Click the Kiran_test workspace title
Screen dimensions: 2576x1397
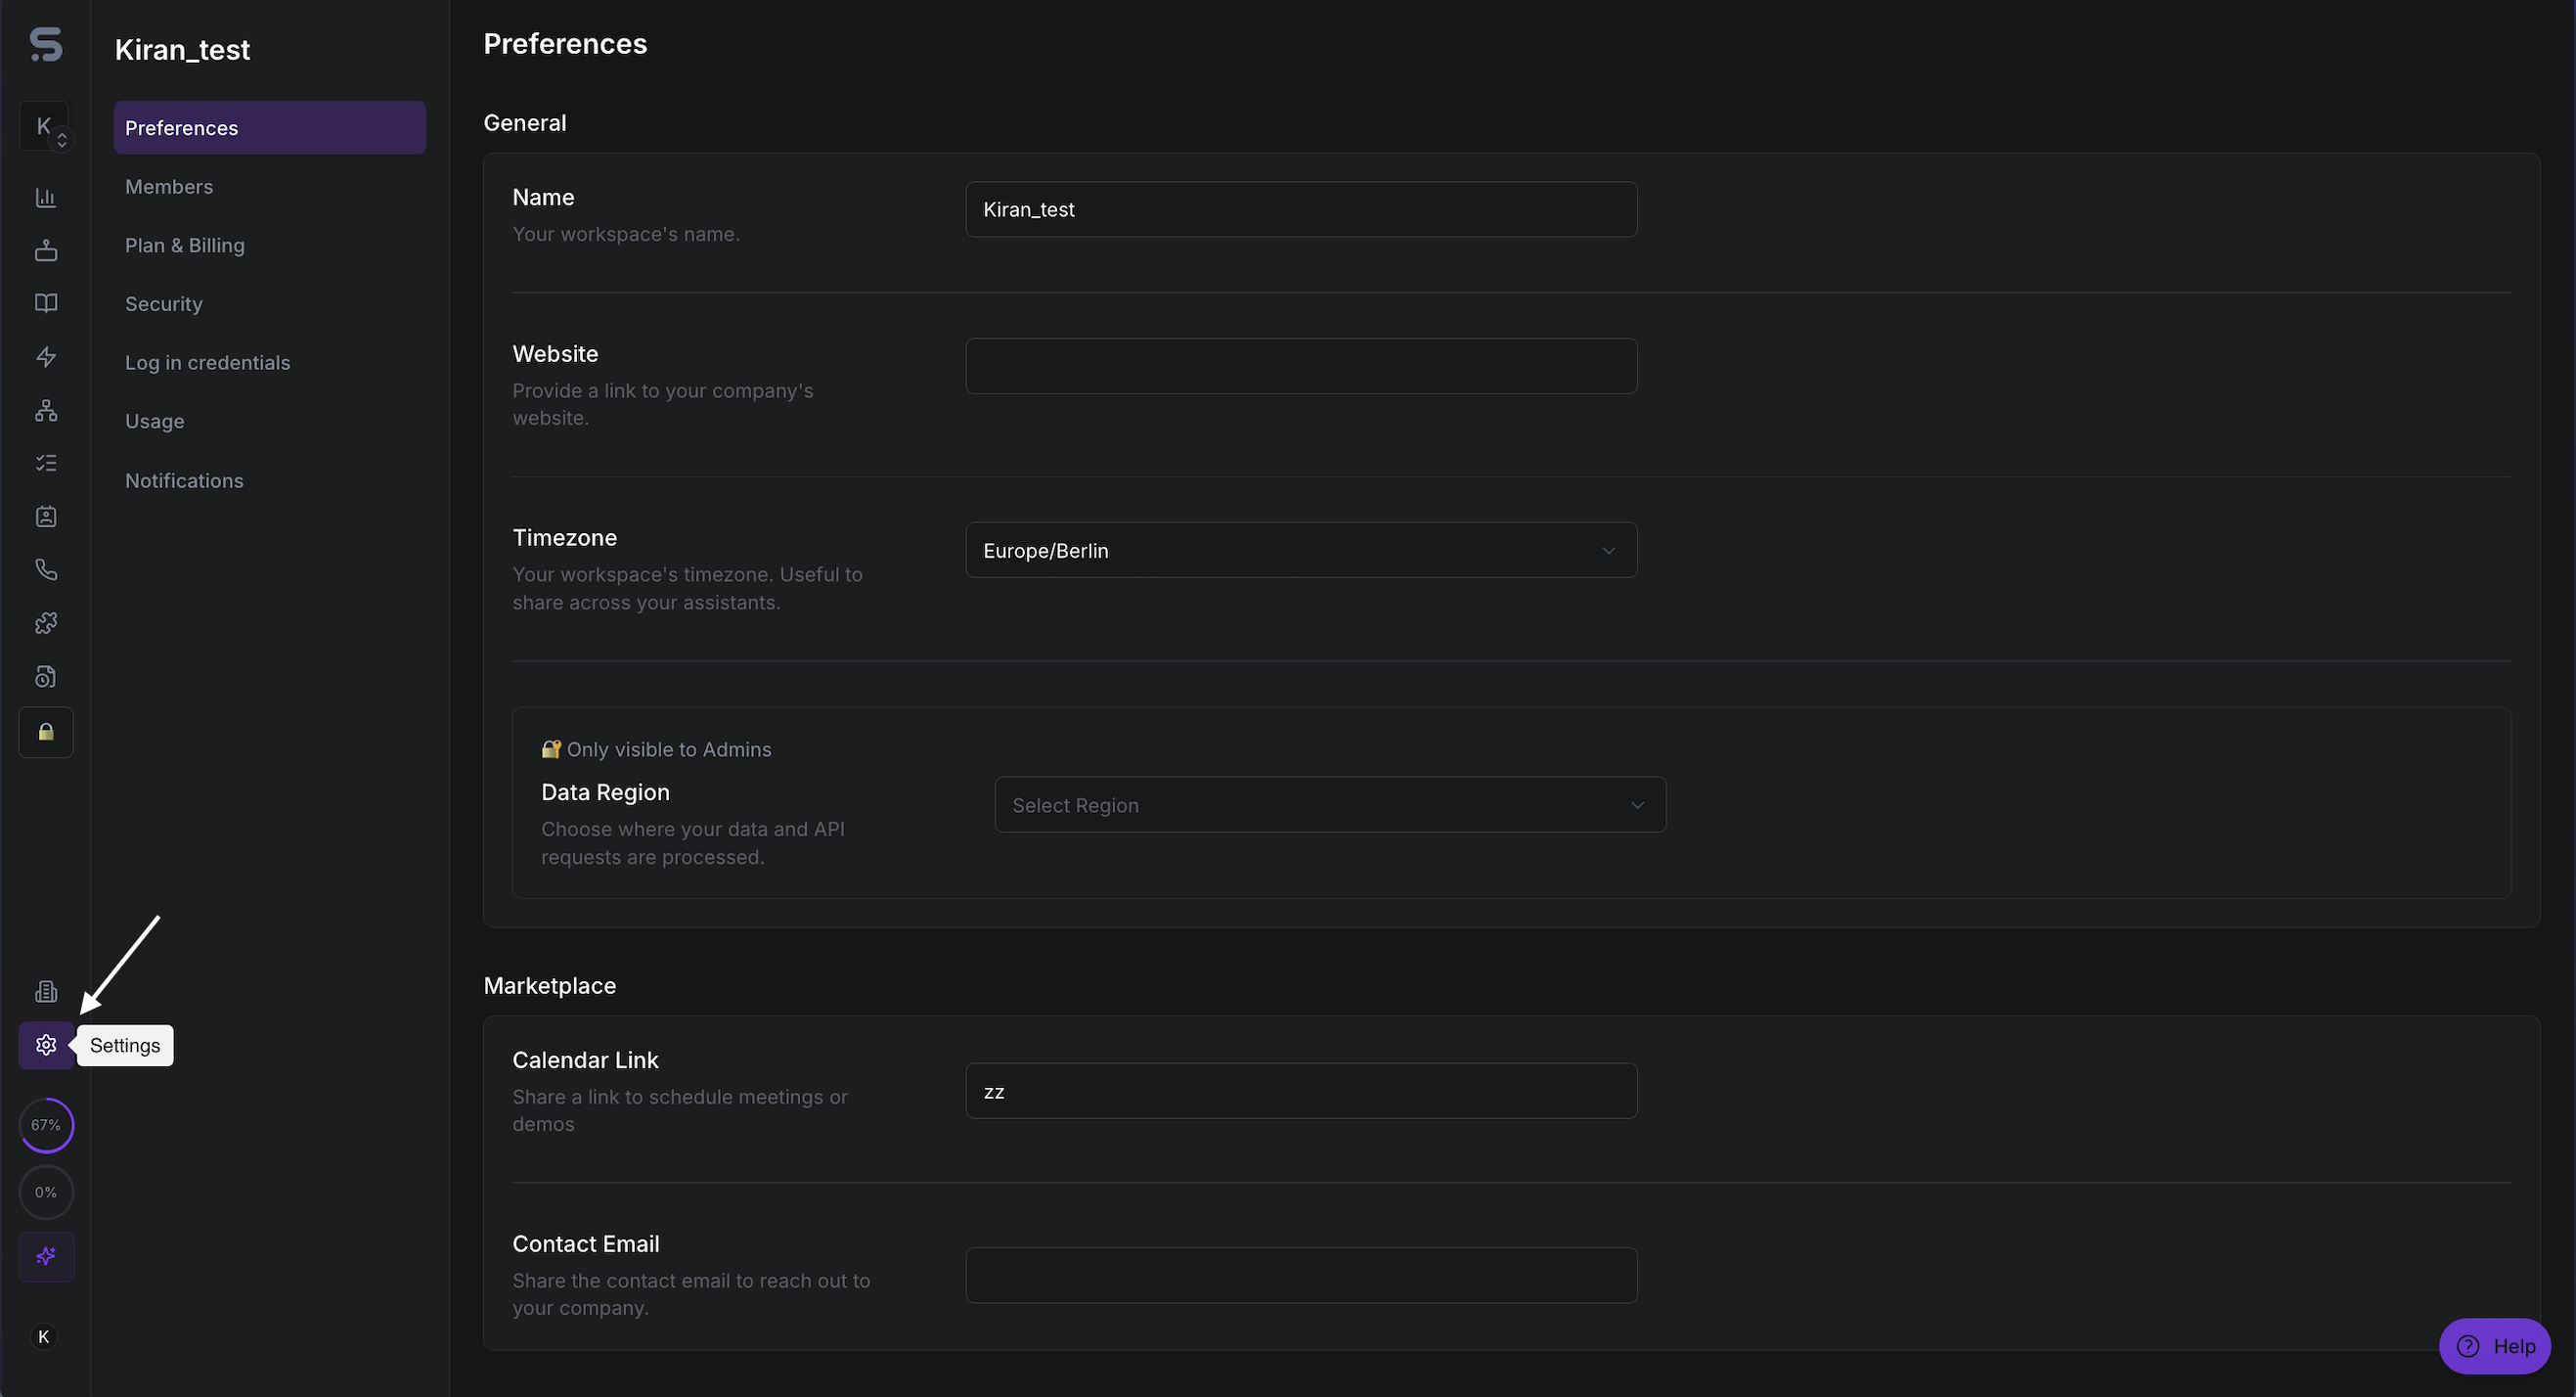point(182,50)
